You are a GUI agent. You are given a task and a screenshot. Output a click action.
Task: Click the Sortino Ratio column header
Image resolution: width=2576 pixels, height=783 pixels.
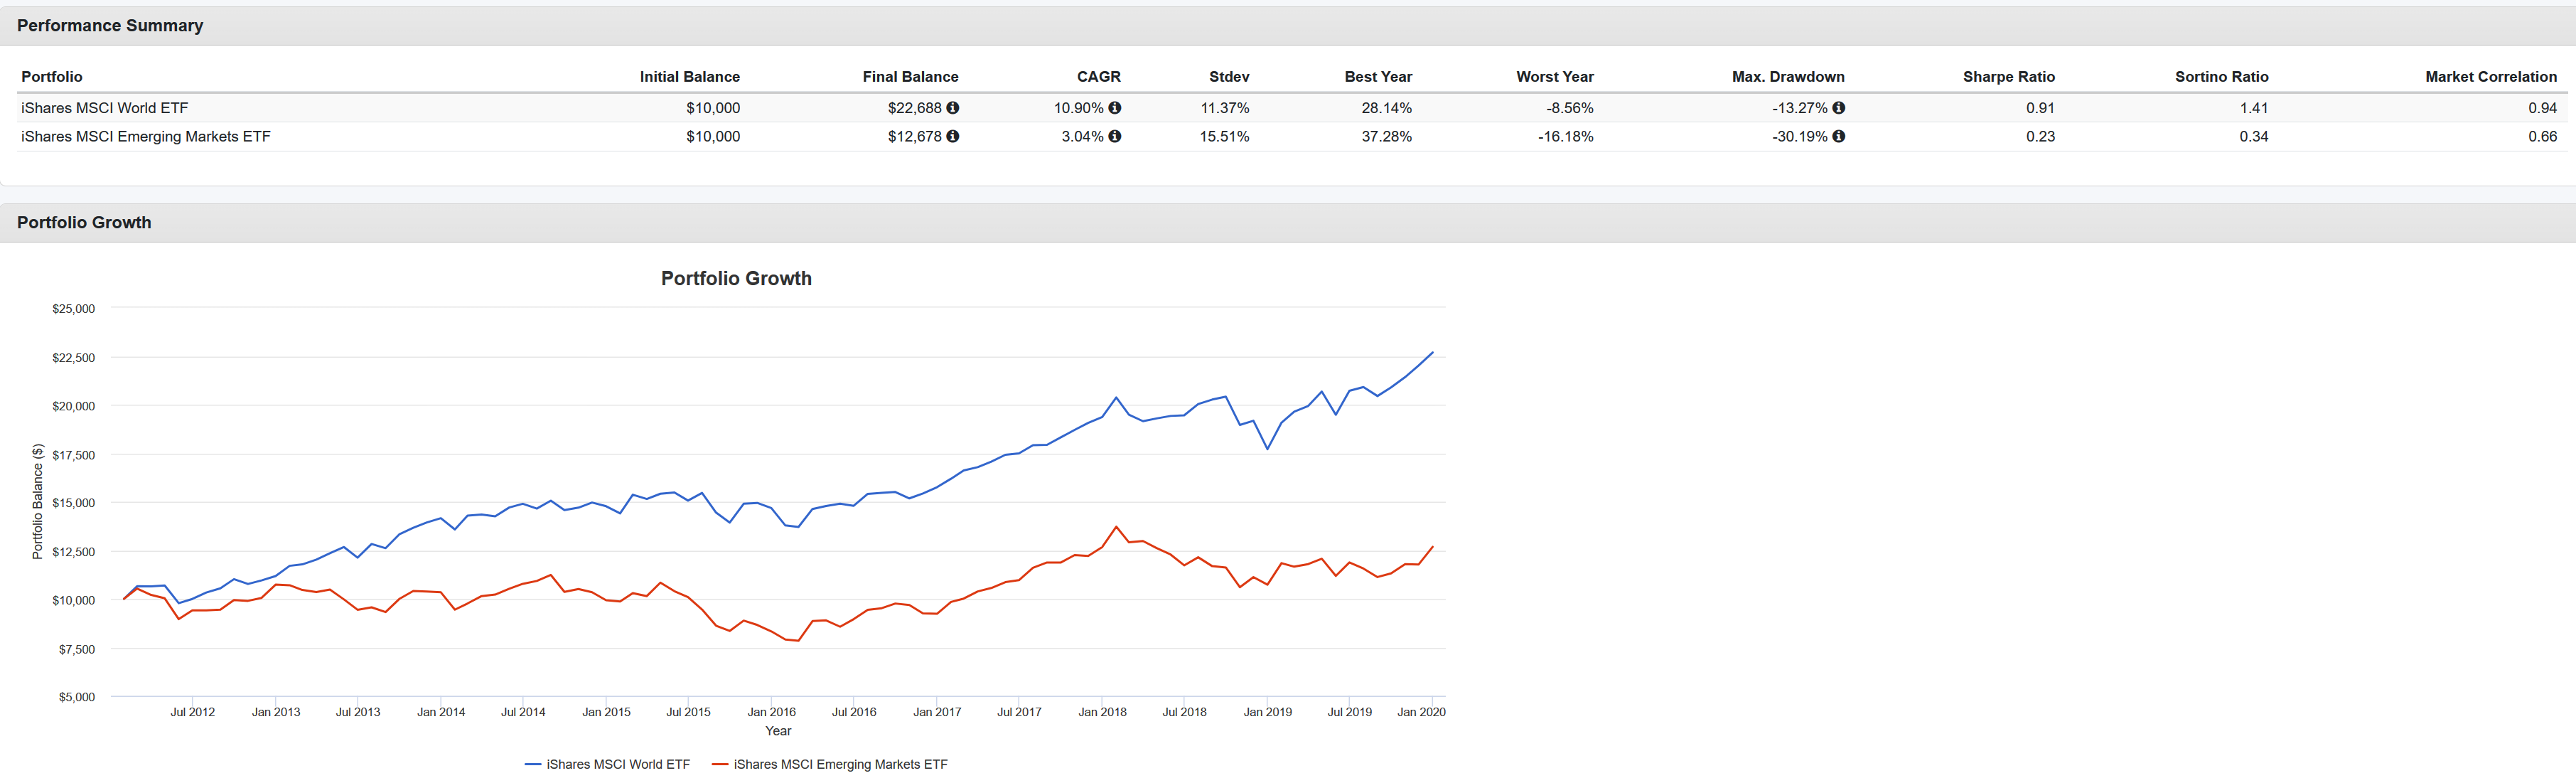(2221, 77)
